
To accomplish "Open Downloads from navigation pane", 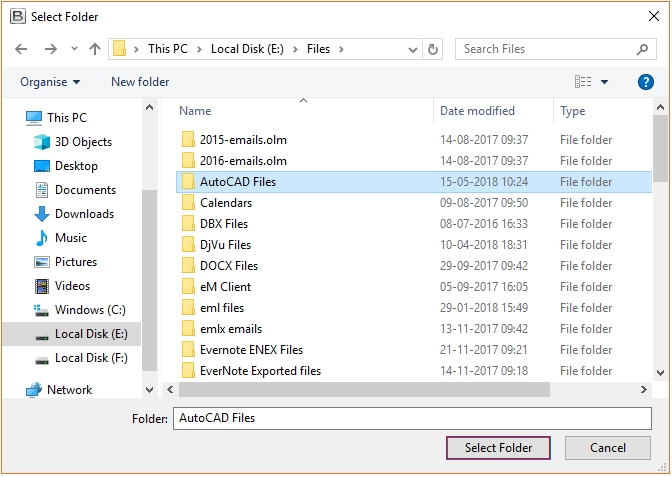I will [84, 214].
